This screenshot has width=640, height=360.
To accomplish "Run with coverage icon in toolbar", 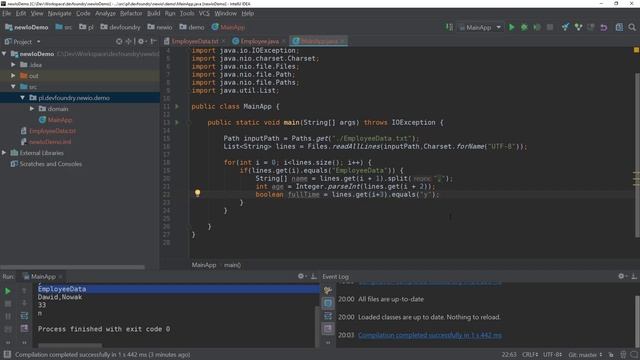I will click(x=537, y=27).
